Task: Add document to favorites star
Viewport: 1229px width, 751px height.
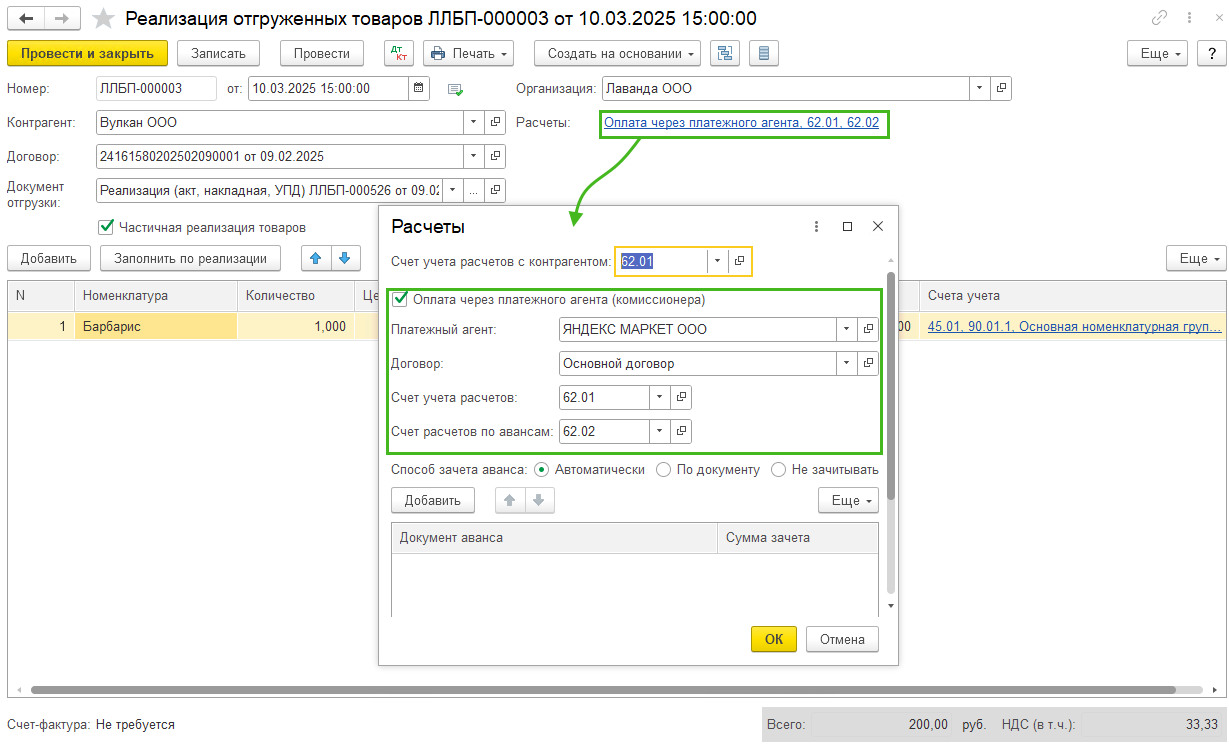Action: tap(102, 18)
